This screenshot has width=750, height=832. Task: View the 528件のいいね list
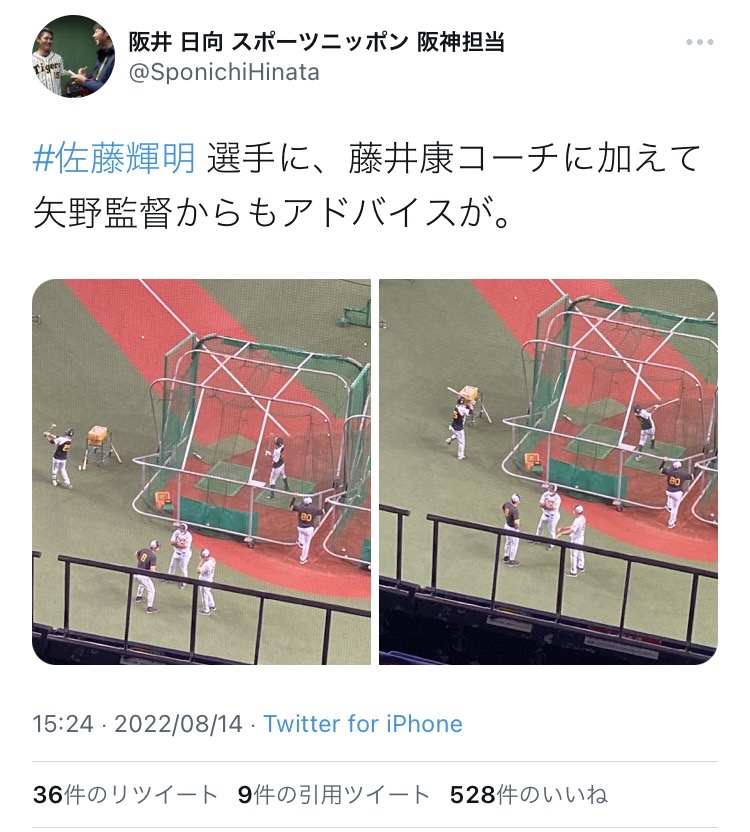pyautogui.click(x=529, y=795)
